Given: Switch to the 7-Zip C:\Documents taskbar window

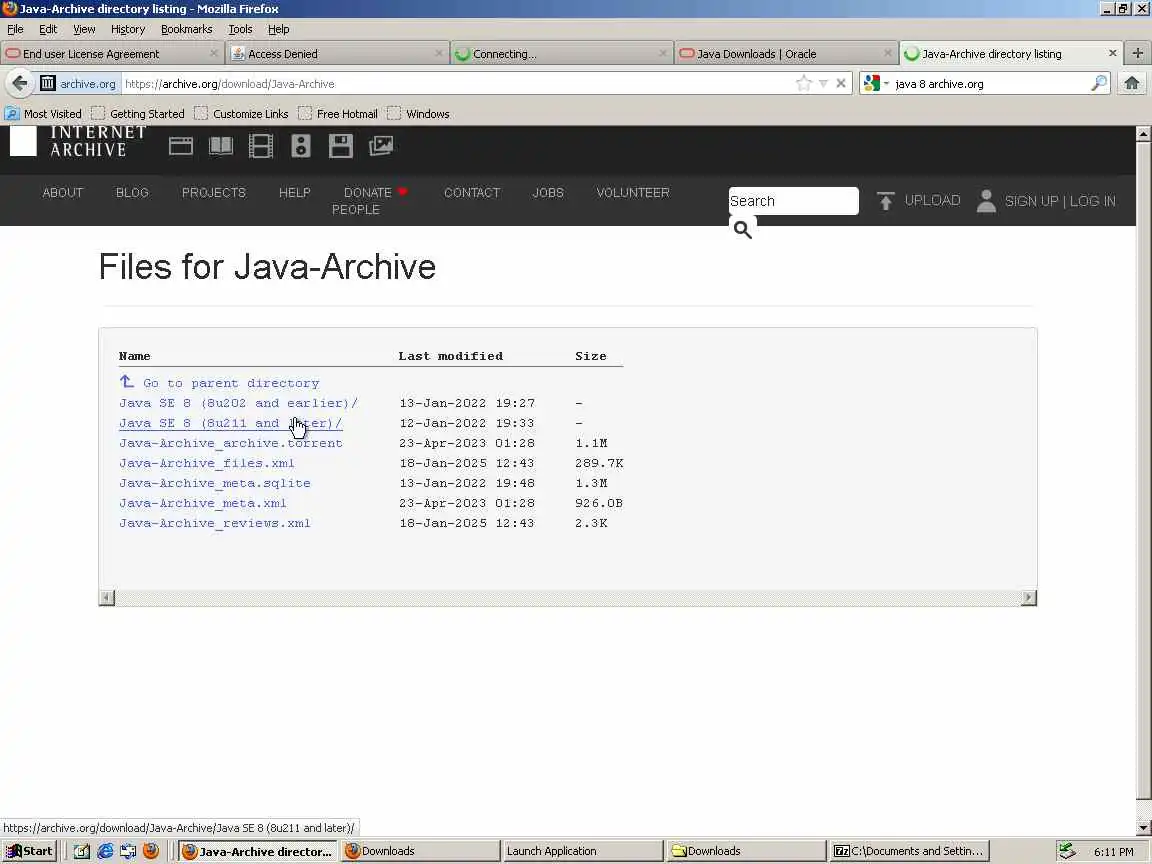Looking at the screenshot, I should coord(910,851).
